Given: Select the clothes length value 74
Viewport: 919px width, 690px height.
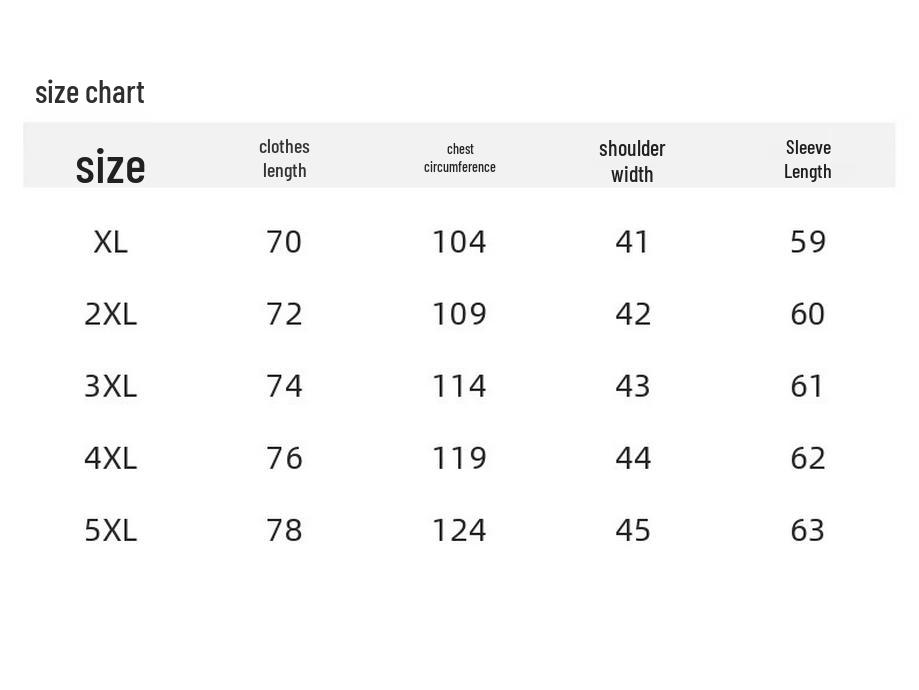Looking at the screenshot, I should (284, 386).
